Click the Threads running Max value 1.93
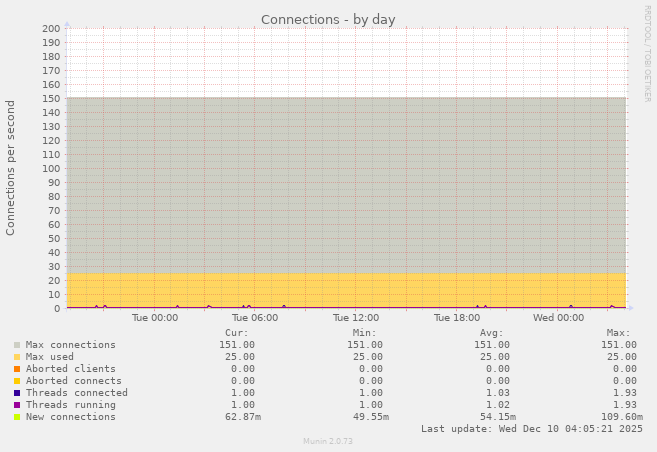Viewport: 657px width, 452px height. point(625,405)
